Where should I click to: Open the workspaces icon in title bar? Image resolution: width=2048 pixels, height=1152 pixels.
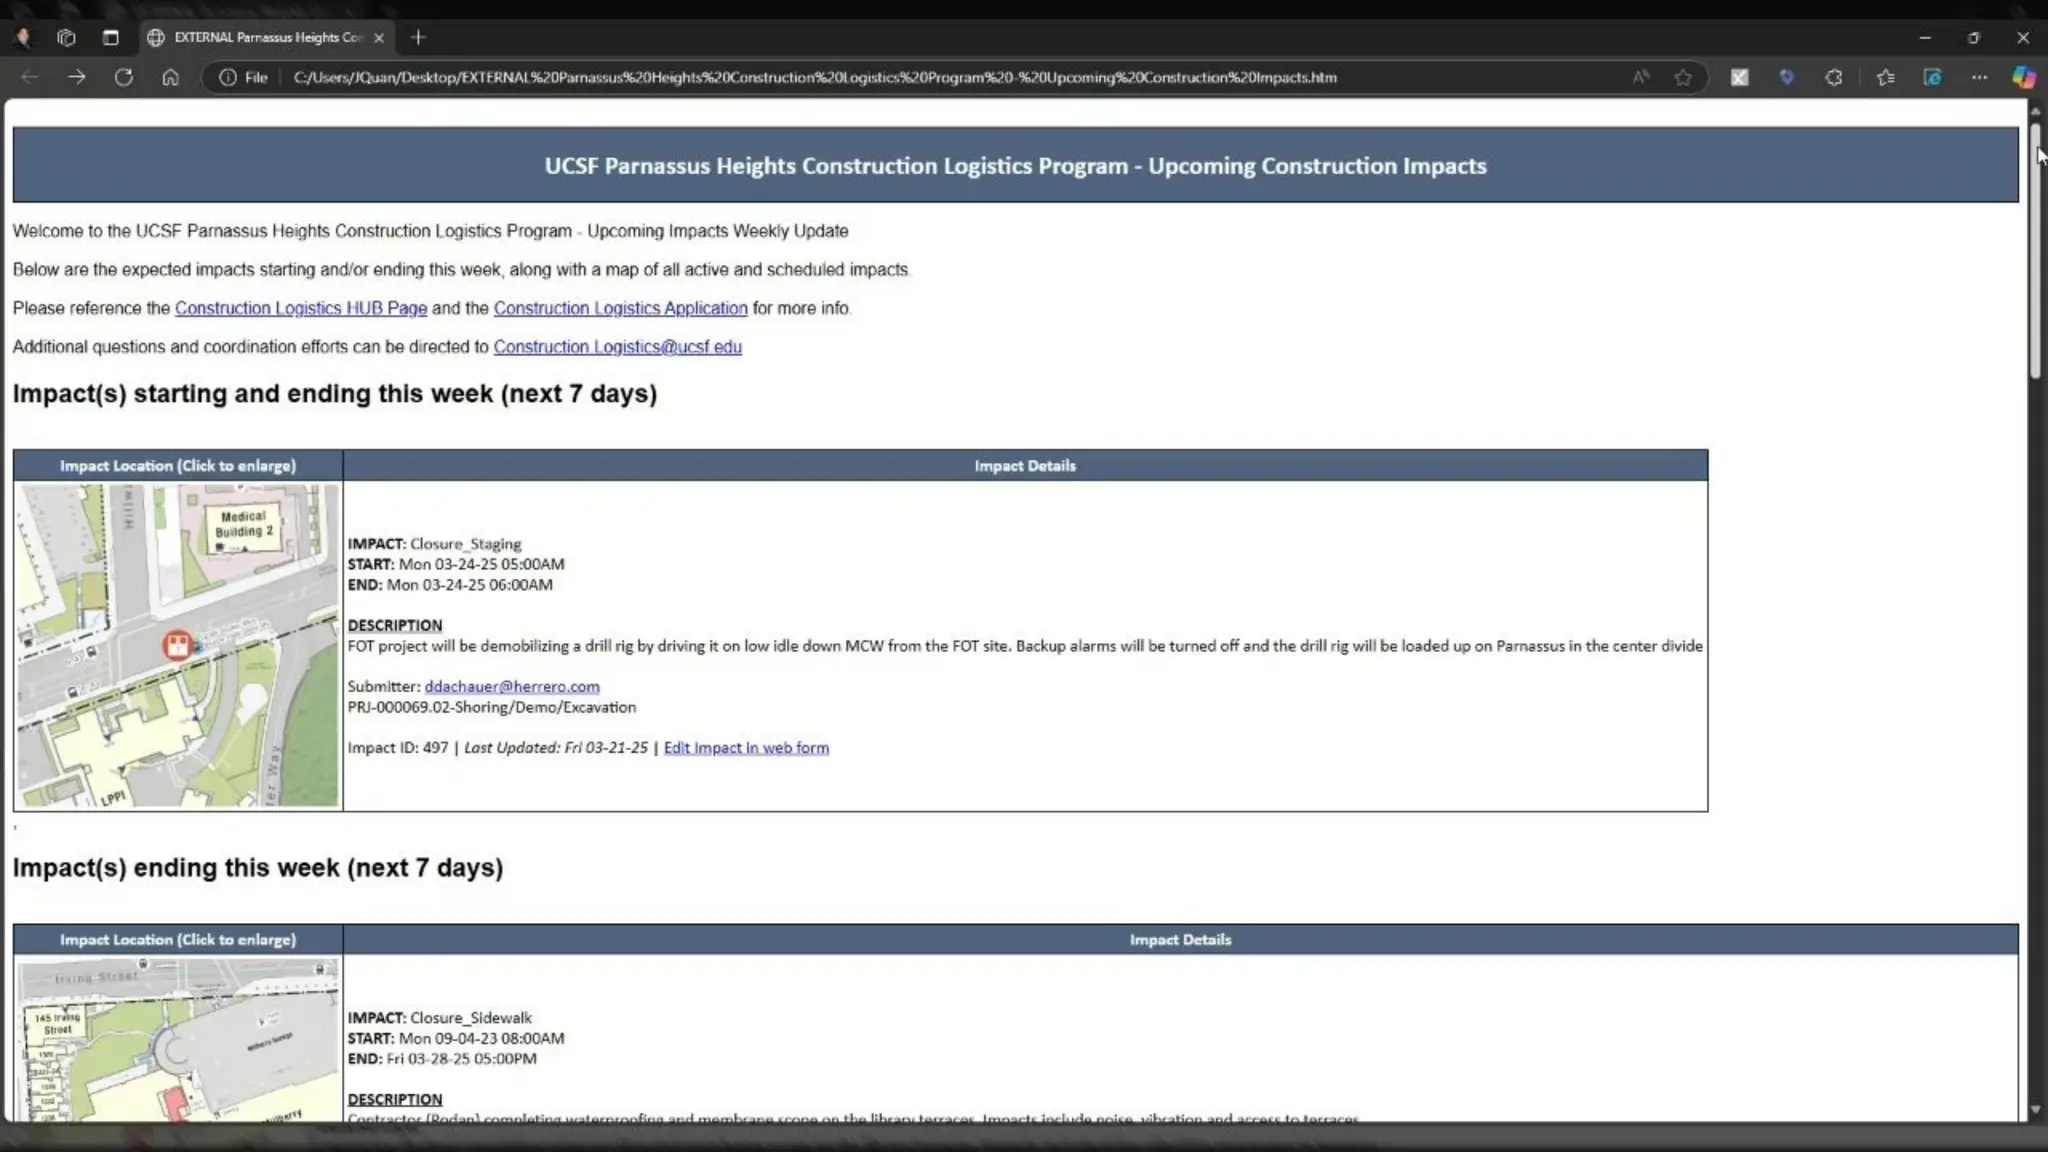point(66,37)
